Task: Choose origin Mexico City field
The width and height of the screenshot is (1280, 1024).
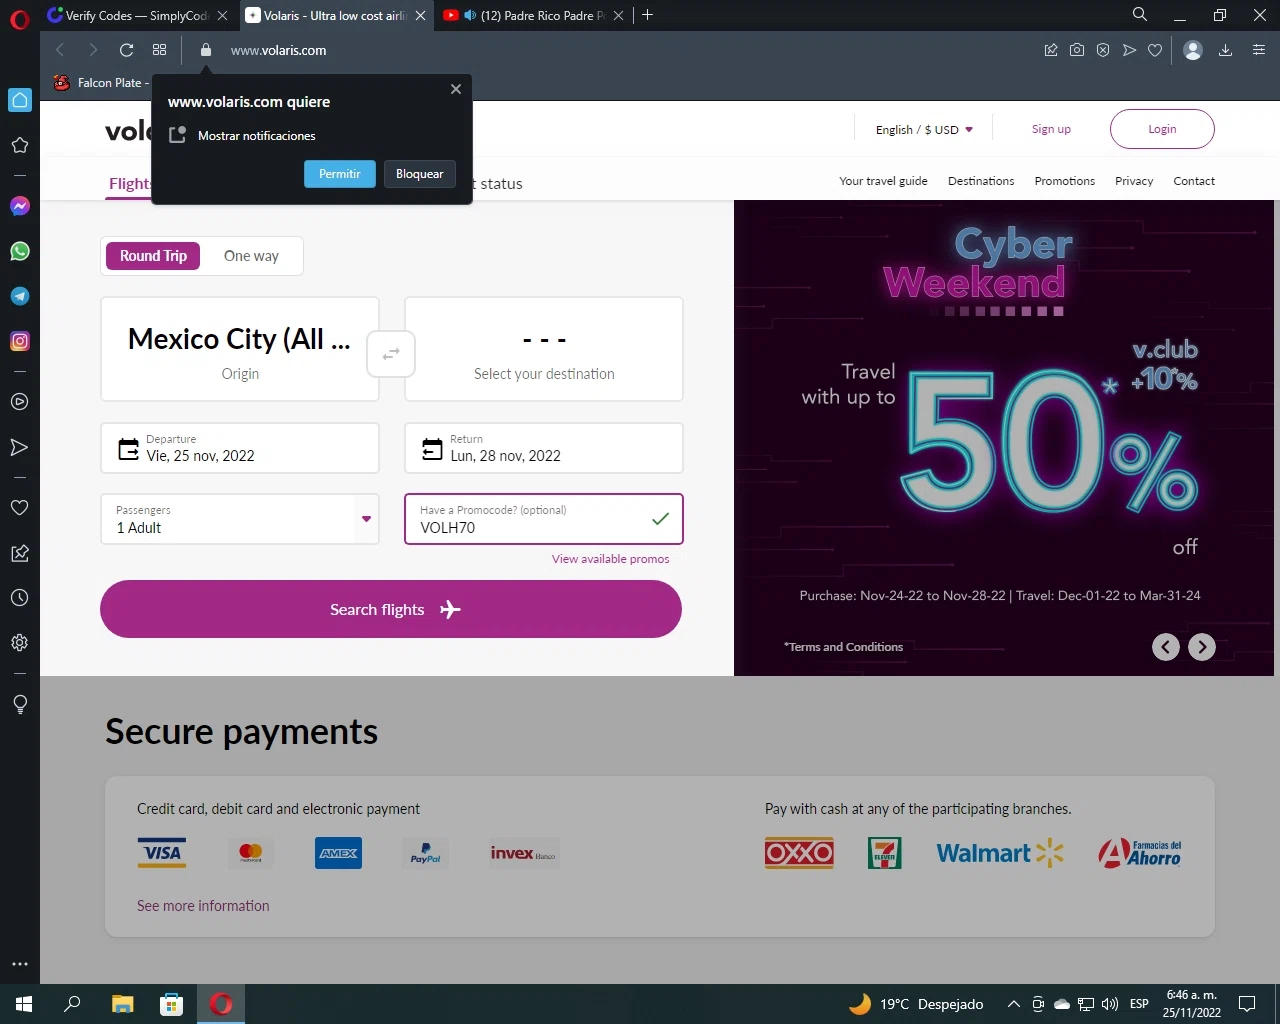Action: pos(240,349)
